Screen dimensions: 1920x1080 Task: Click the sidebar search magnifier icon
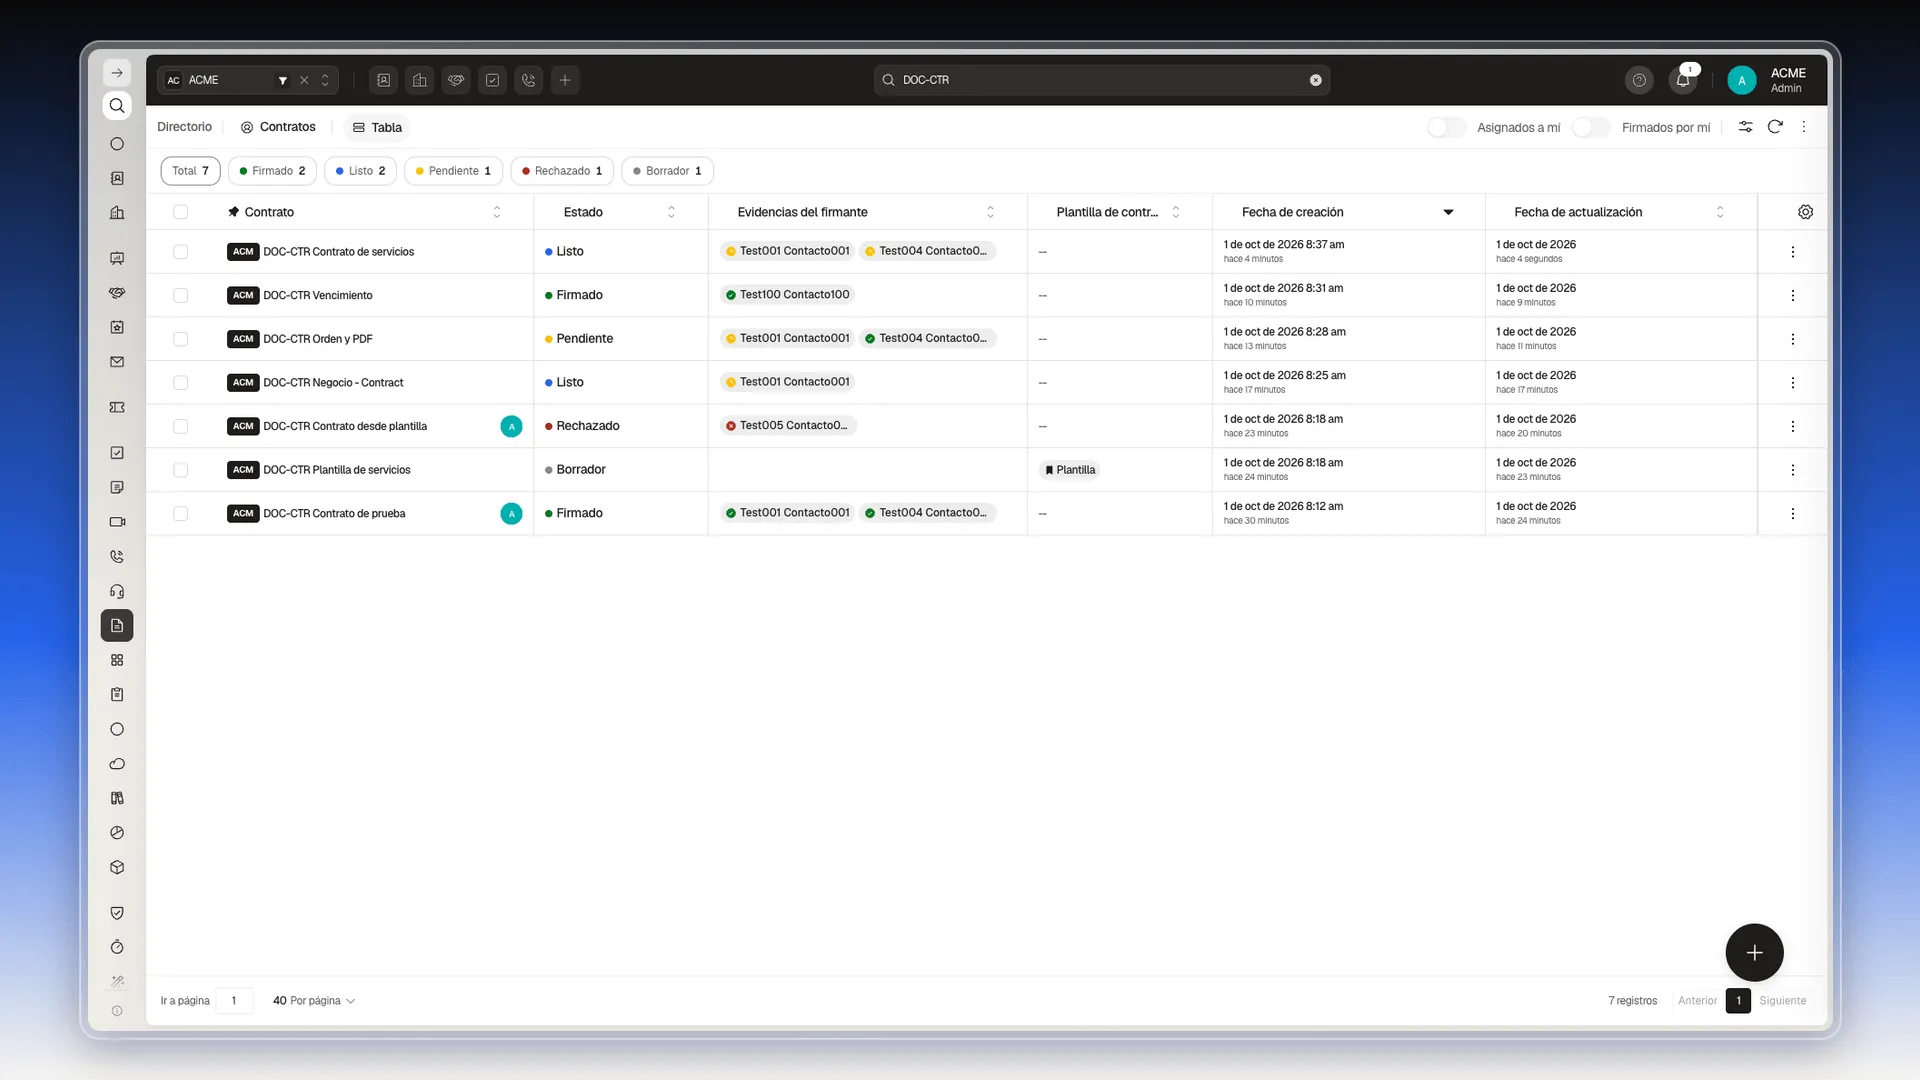117,106
